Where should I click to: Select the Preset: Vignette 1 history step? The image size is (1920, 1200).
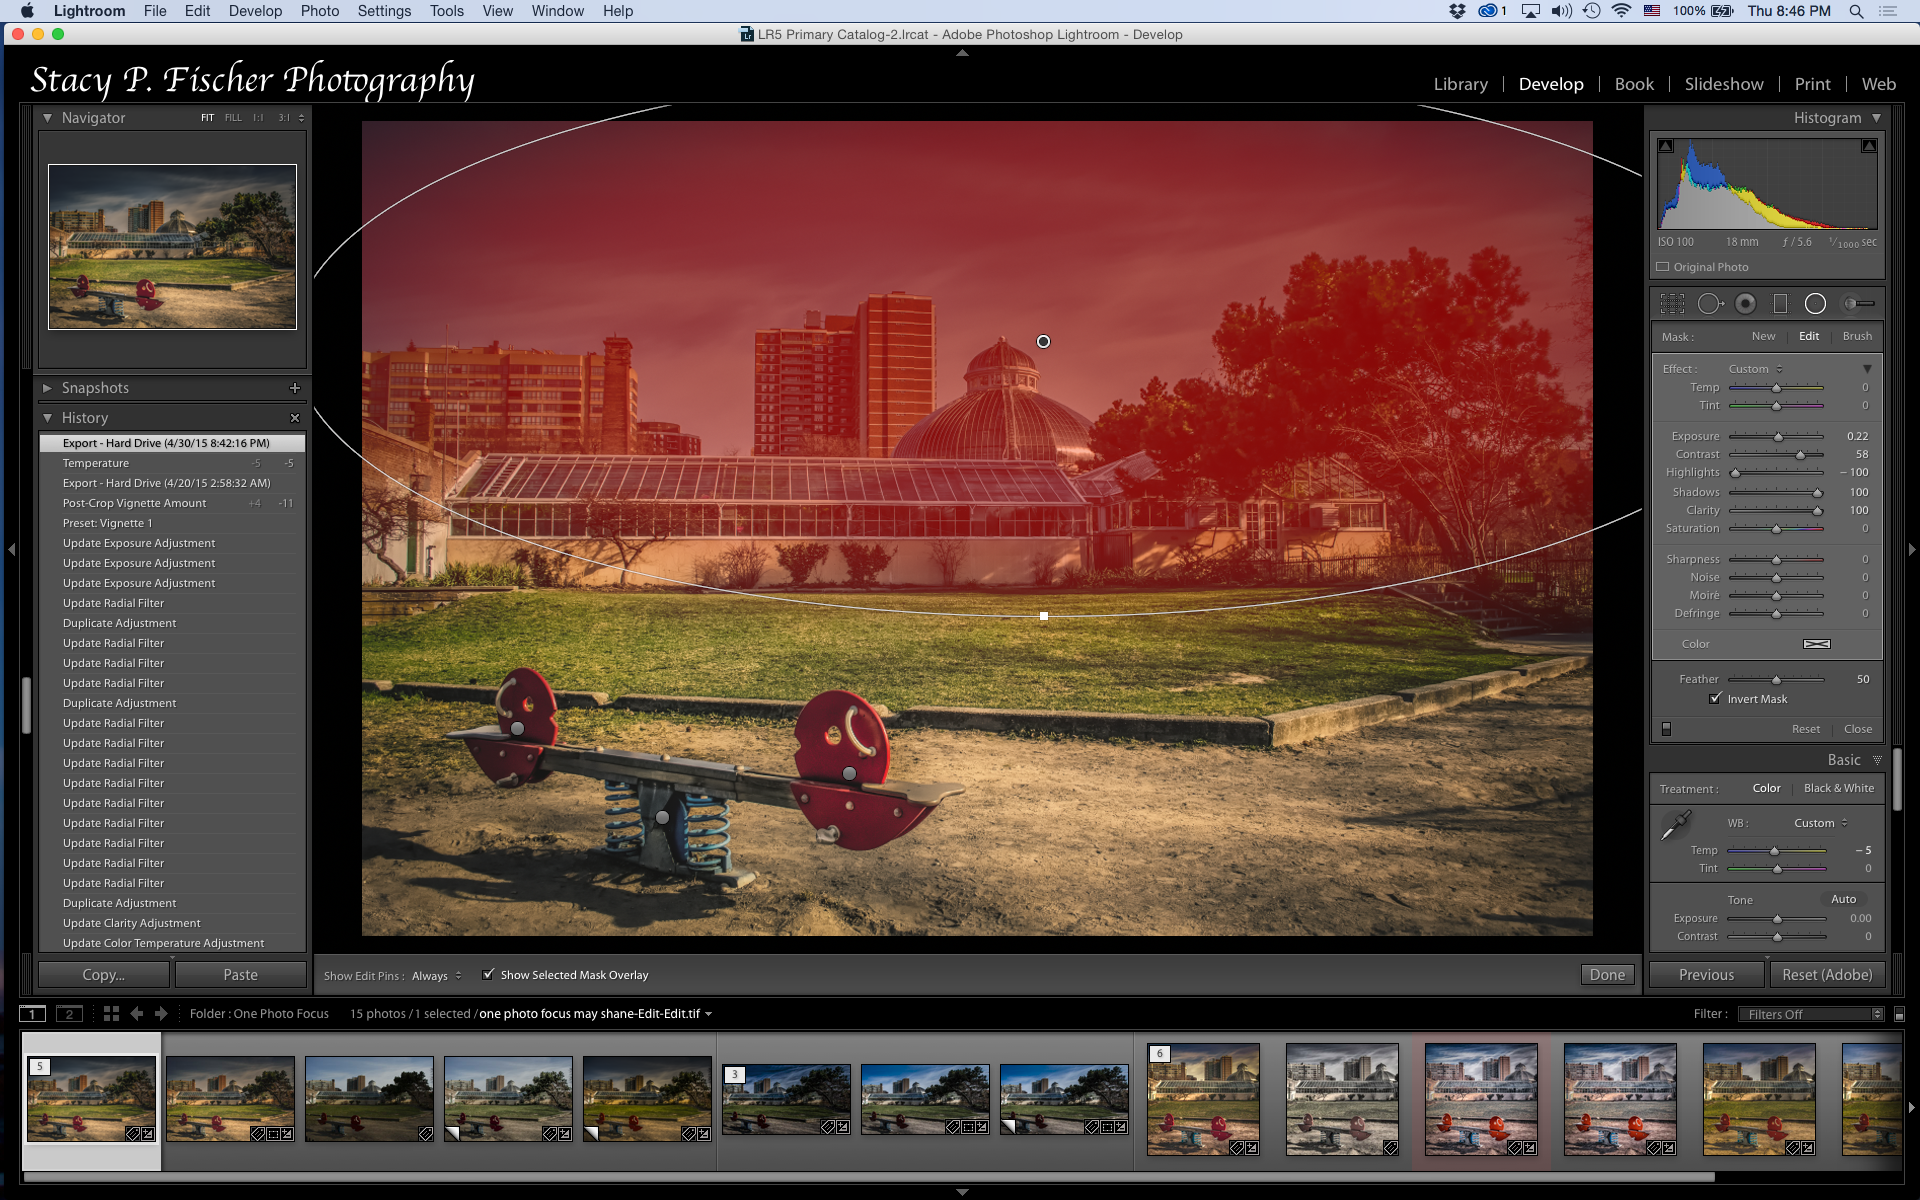(x=108, y=523)
